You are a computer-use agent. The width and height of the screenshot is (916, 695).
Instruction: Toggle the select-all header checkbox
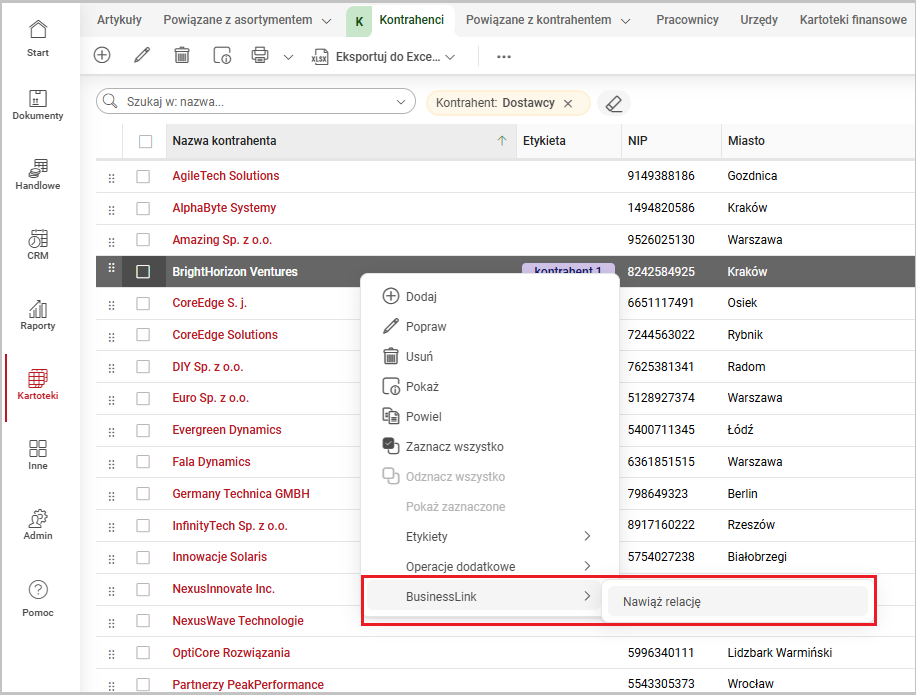pos(145,141)
